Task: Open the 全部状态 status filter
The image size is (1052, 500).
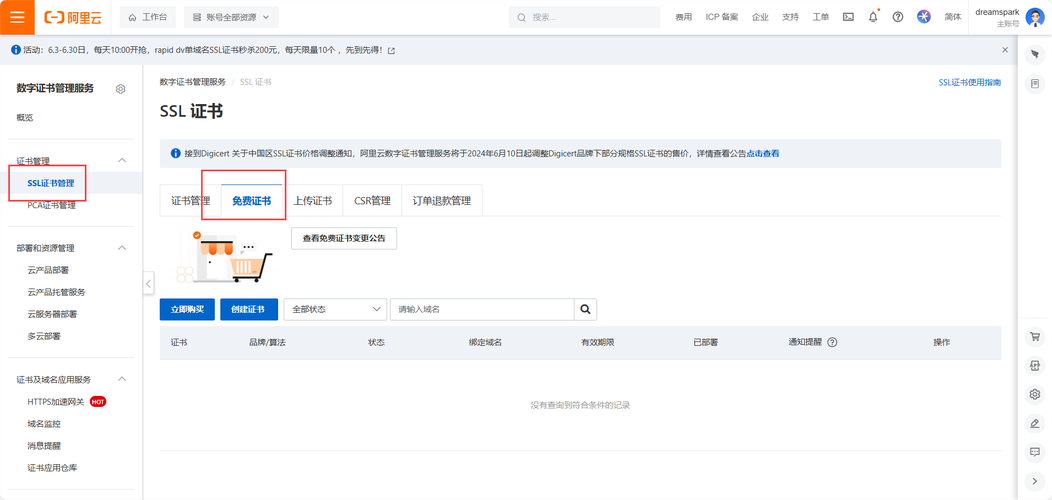Action: tap(335, 309)
